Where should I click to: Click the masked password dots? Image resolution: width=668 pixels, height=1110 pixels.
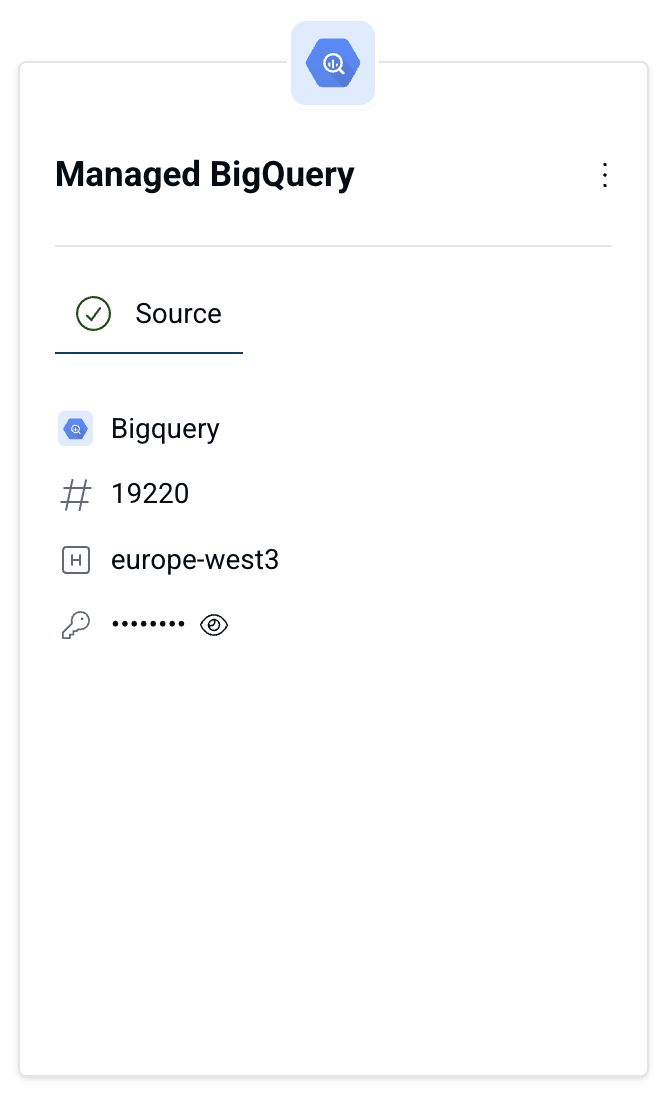click(x=148, y=624)
